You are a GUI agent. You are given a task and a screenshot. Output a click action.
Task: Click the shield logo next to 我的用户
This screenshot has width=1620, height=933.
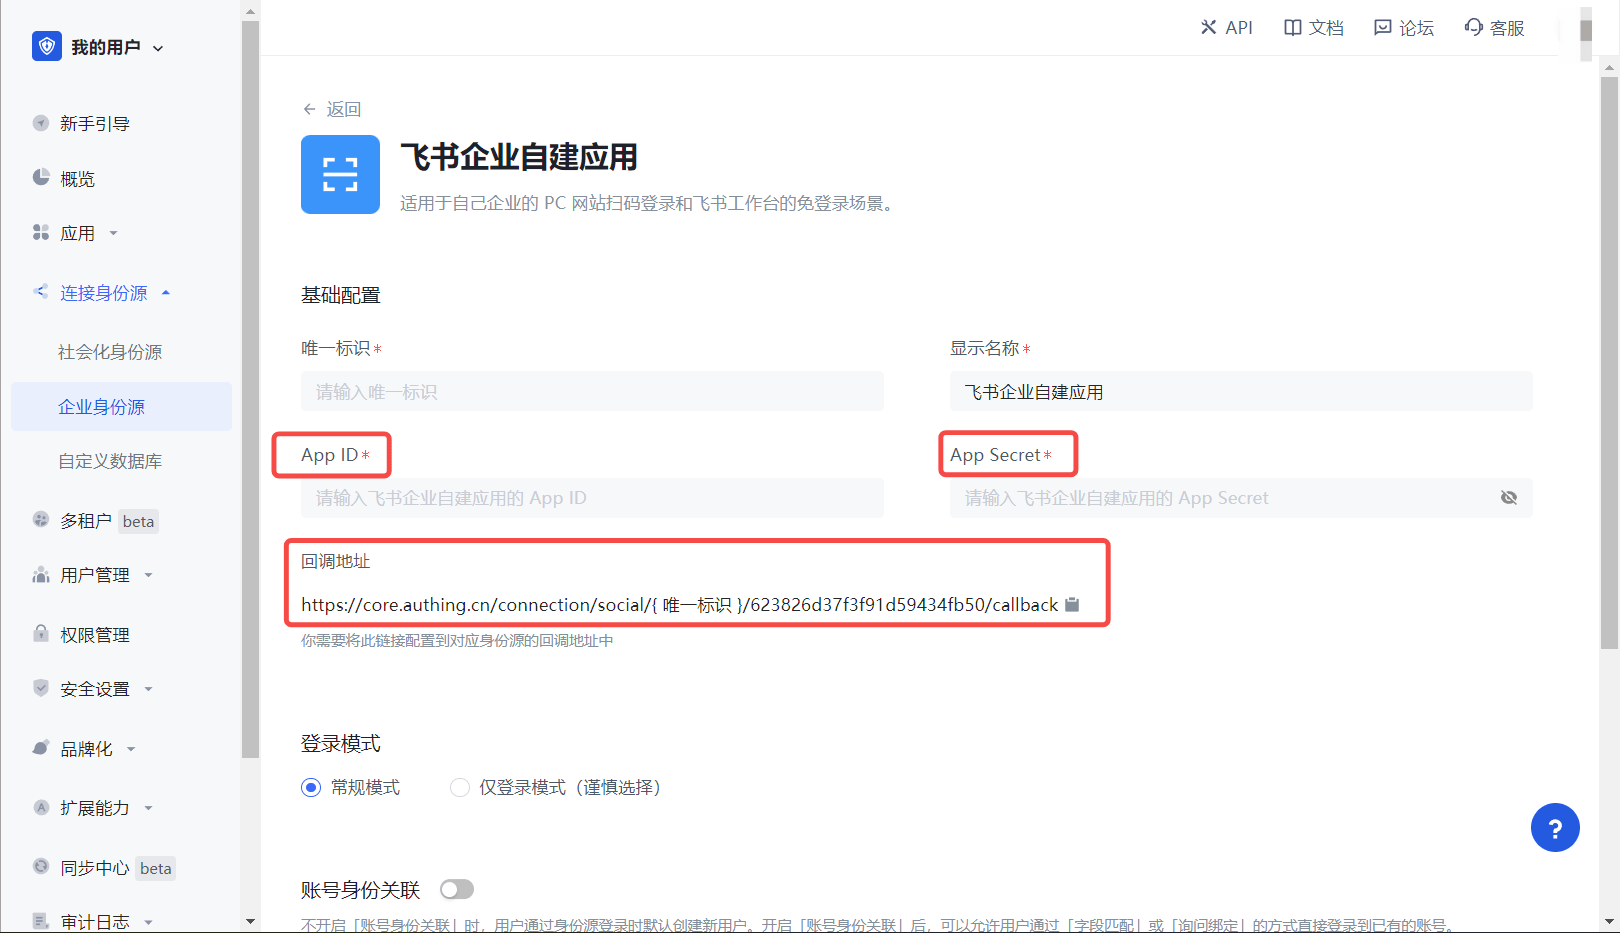tap(46, 47)
